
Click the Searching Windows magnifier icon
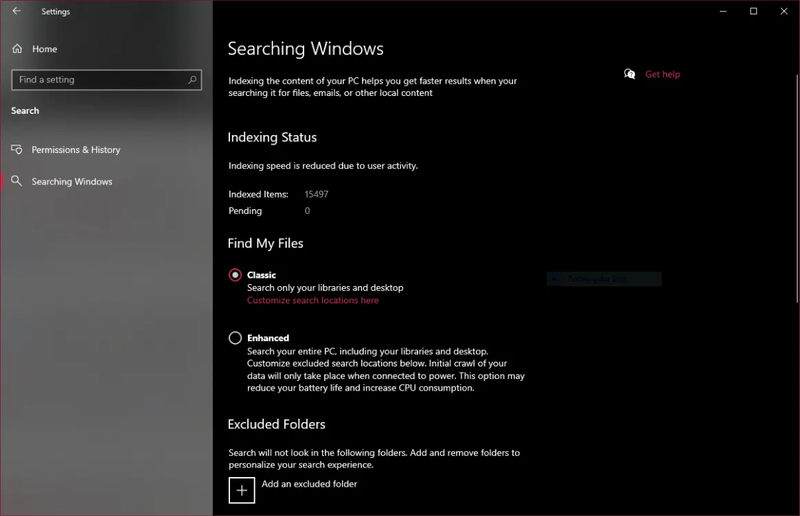17,182
